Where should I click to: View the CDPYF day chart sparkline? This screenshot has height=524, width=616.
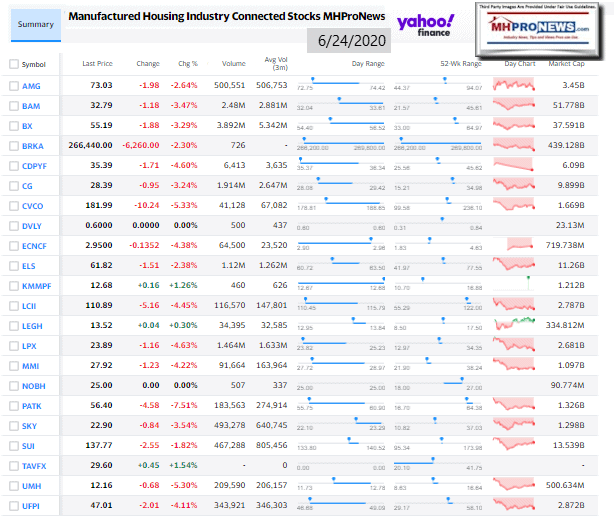point(519,165)
